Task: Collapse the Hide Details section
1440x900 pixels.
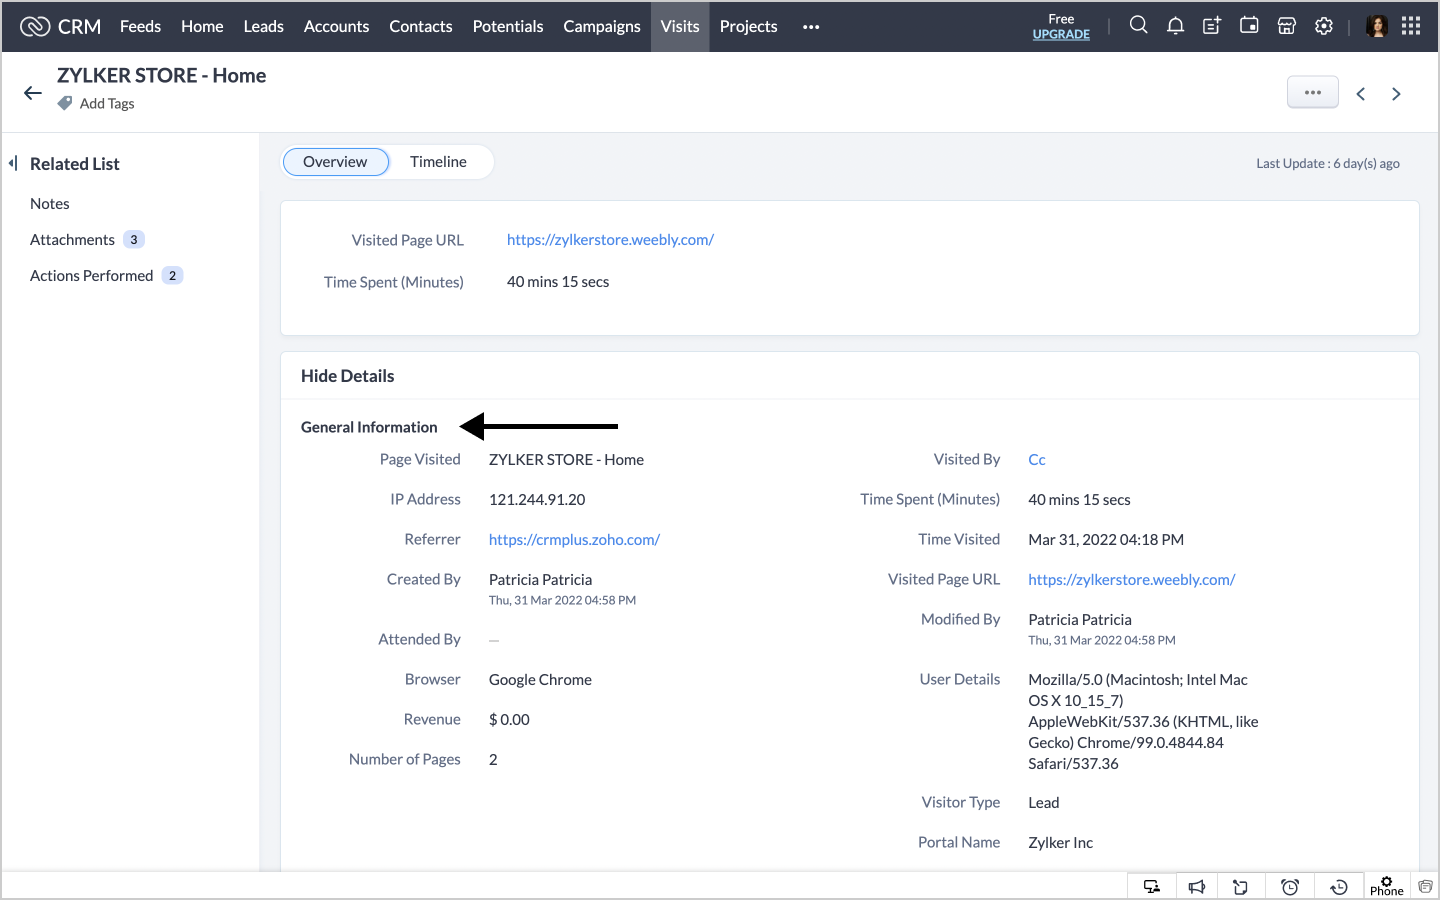Action: [x=347, y=376]
